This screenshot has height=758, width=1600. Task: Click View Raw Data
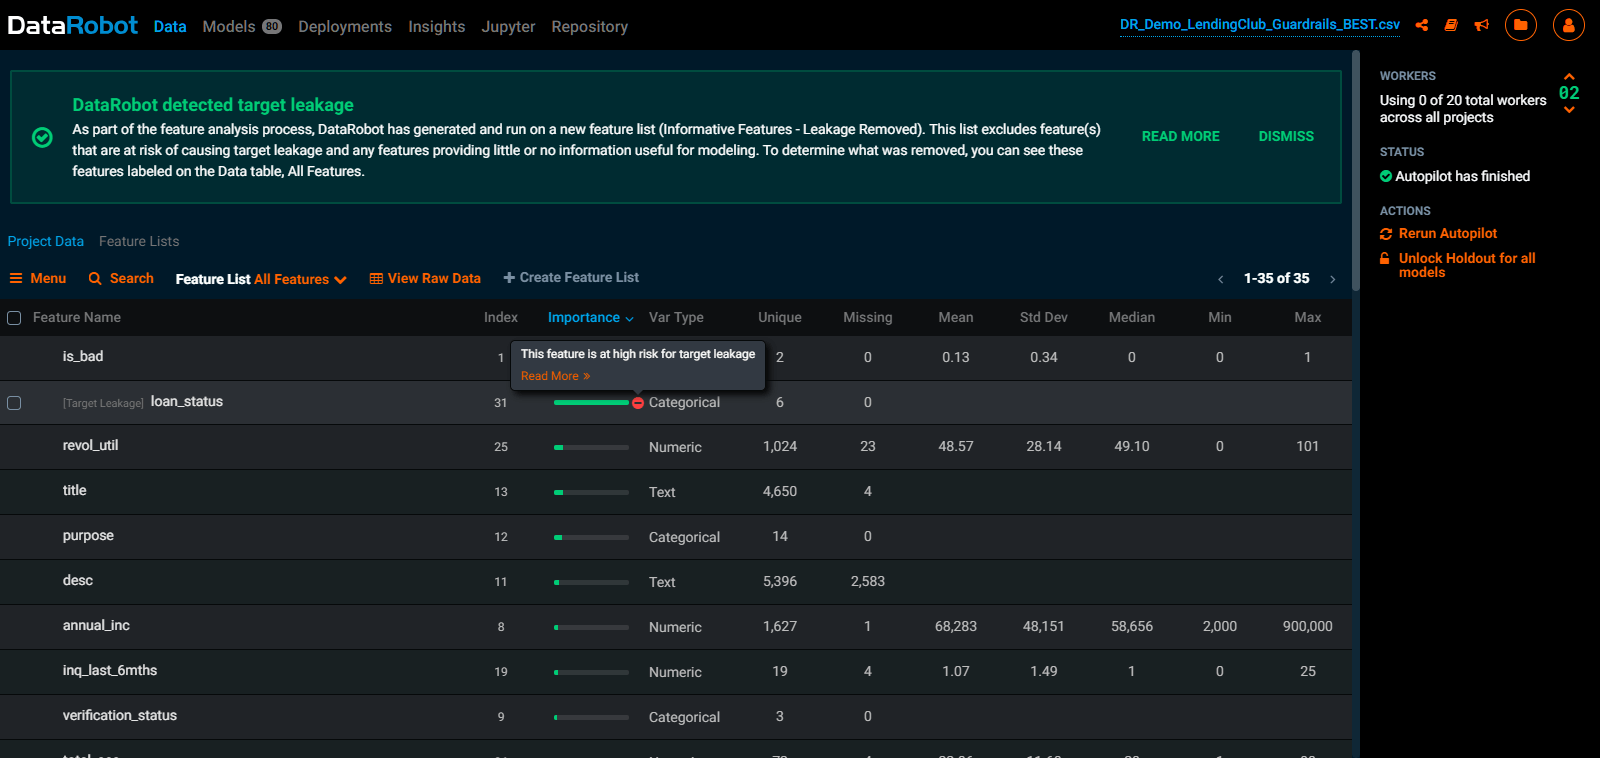point(425,278)
